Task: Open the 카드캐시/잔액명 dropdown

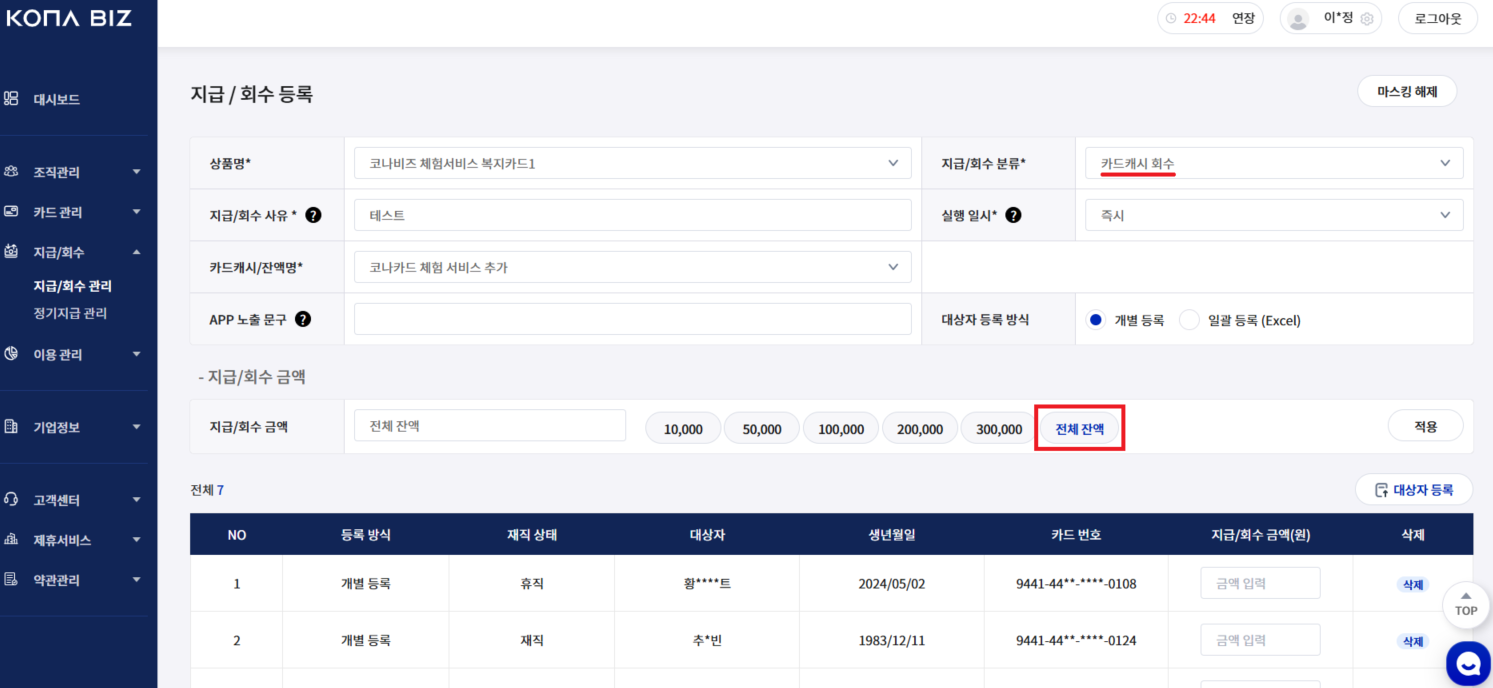Action: coord(633,267)
